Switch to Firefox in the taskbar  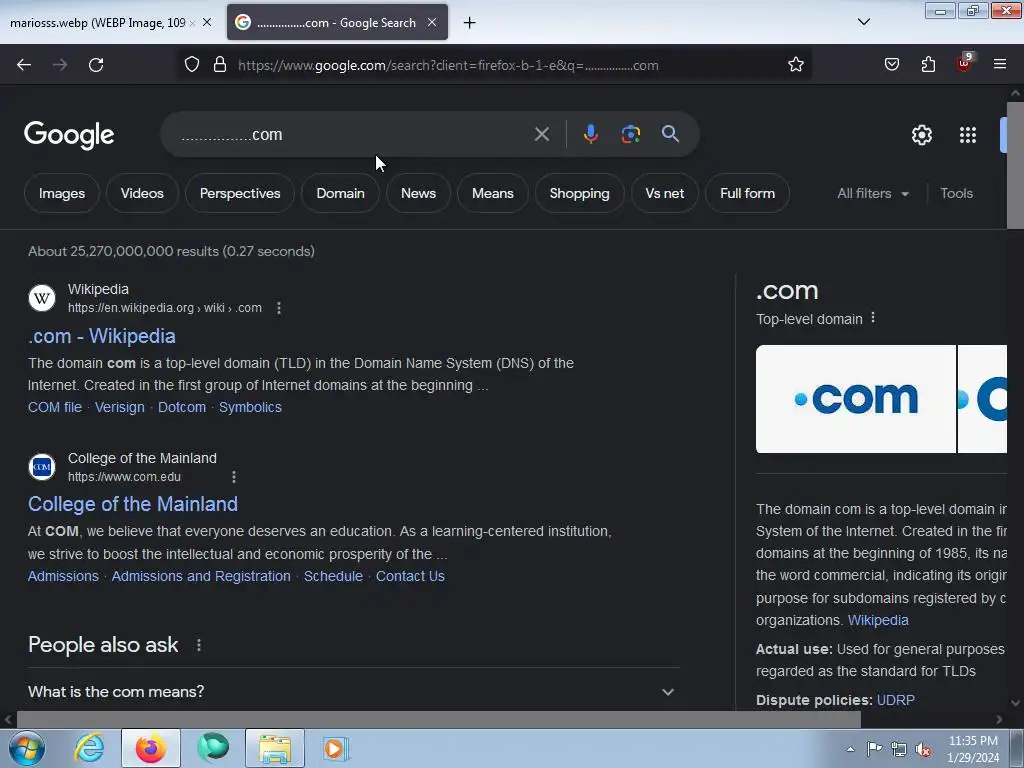(x=151, y=748)
